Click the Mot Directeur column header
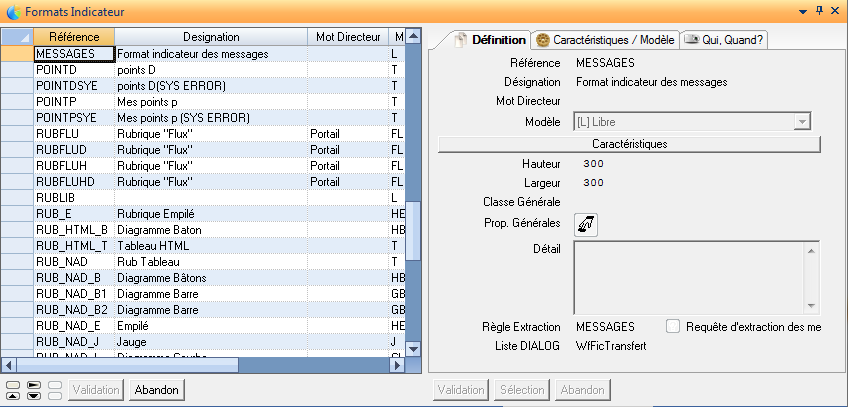The width and height of the screenshot is (848, 407). pos(346,37)
